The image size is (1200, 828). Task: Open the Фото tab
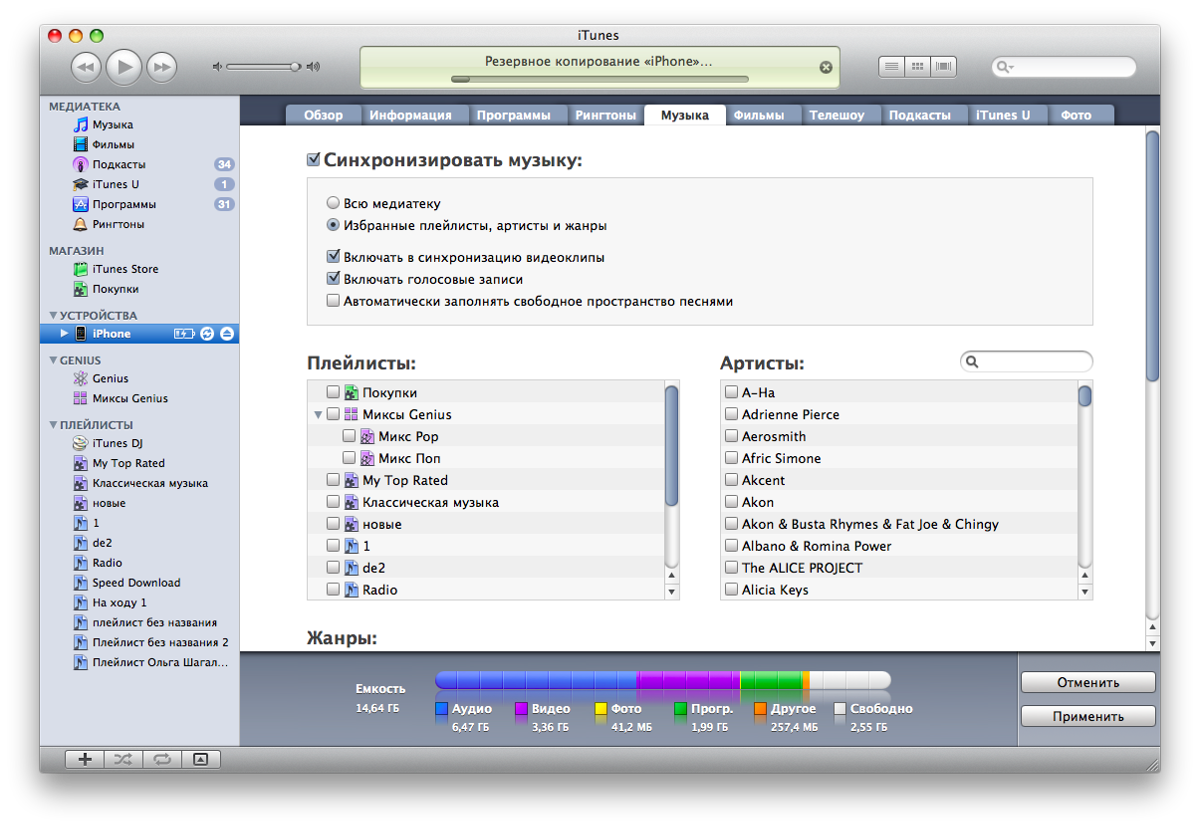coord(1076,115)
